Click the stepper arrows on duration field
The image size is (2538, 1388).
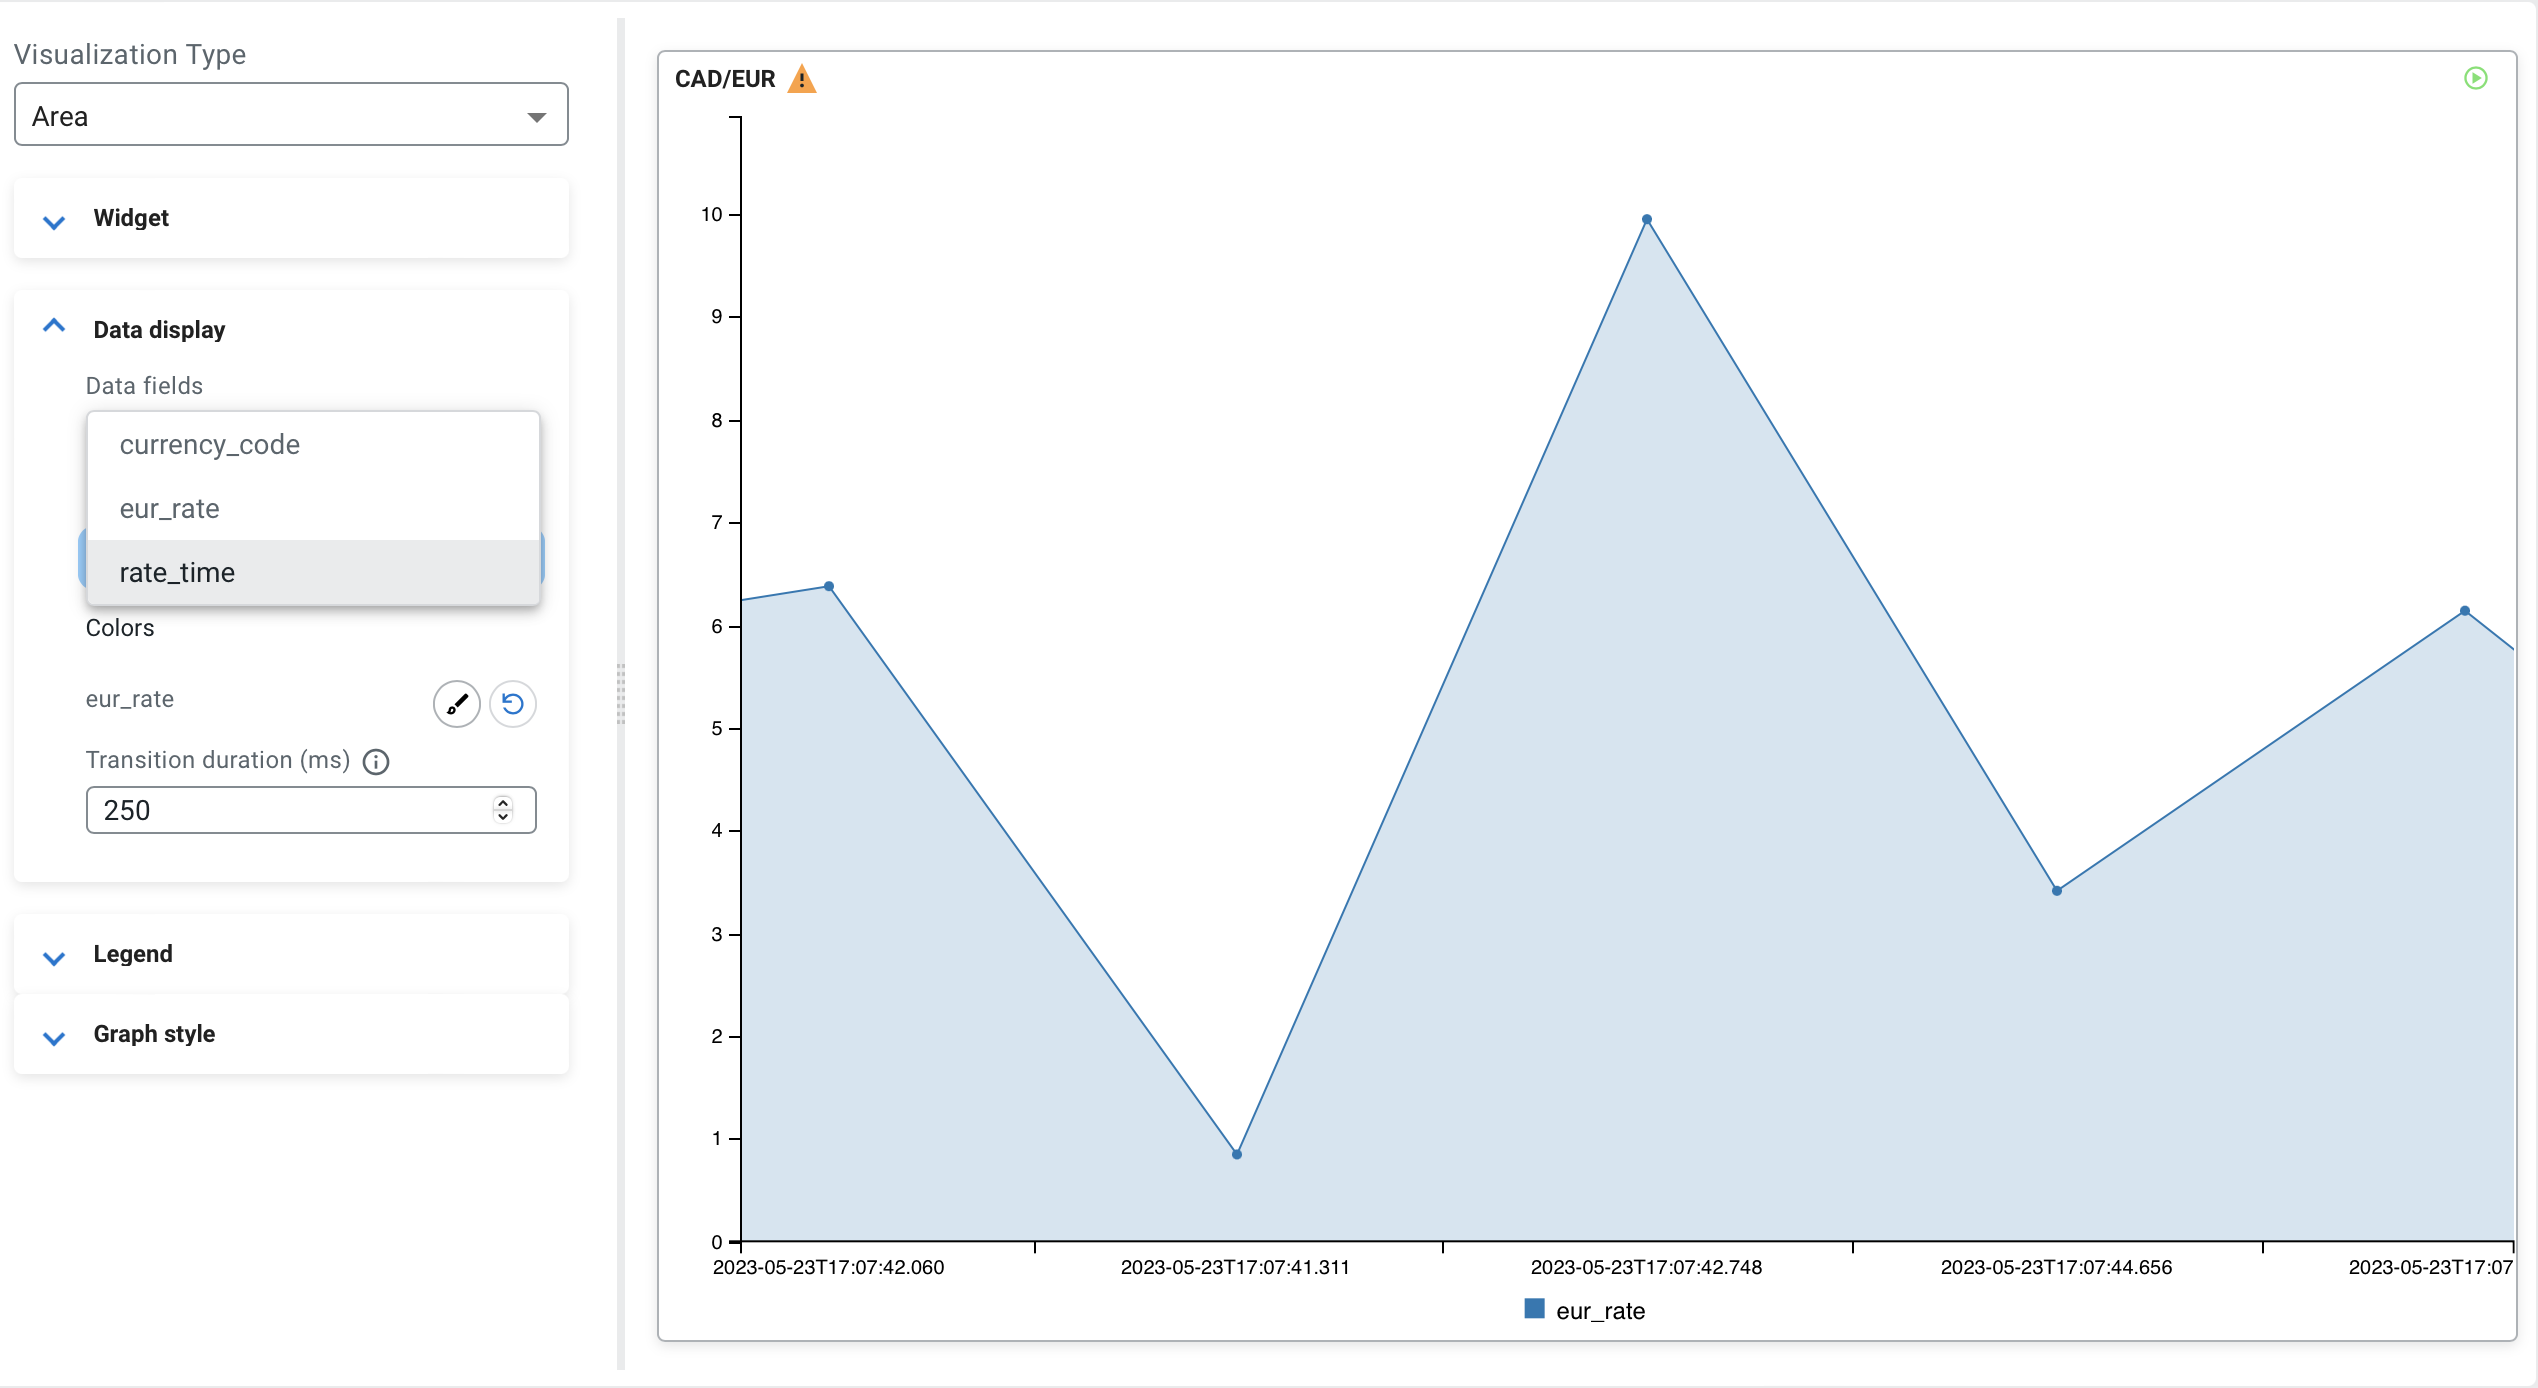pos(503,810)
